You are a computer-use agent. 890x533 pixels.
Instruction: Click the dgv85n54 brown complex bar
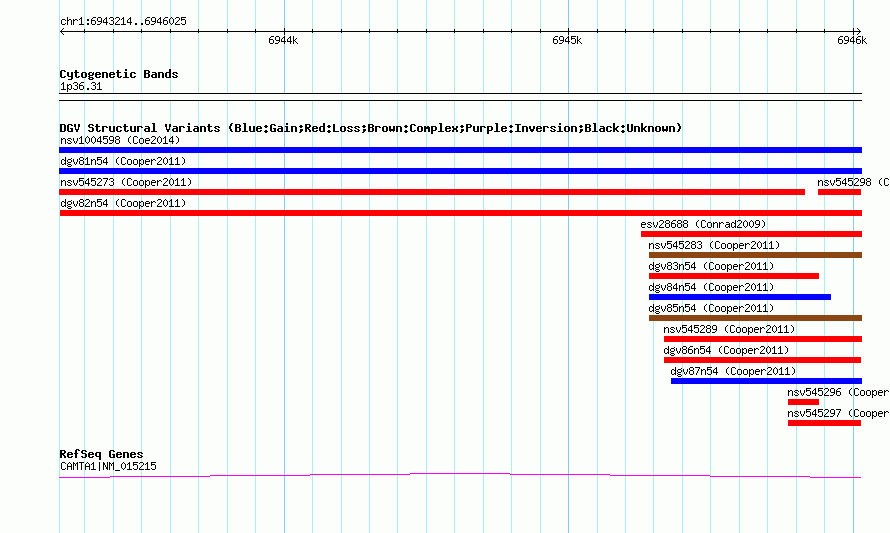coord(755,318)
